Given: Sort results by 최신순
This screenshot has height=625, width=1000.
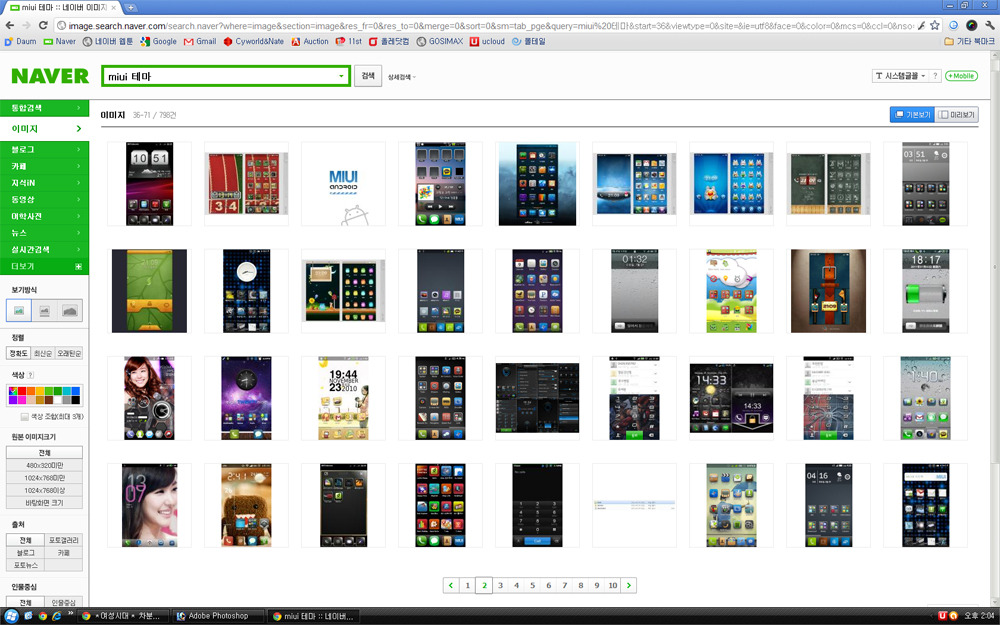Looking at the screenshot, I should (43, 353).
